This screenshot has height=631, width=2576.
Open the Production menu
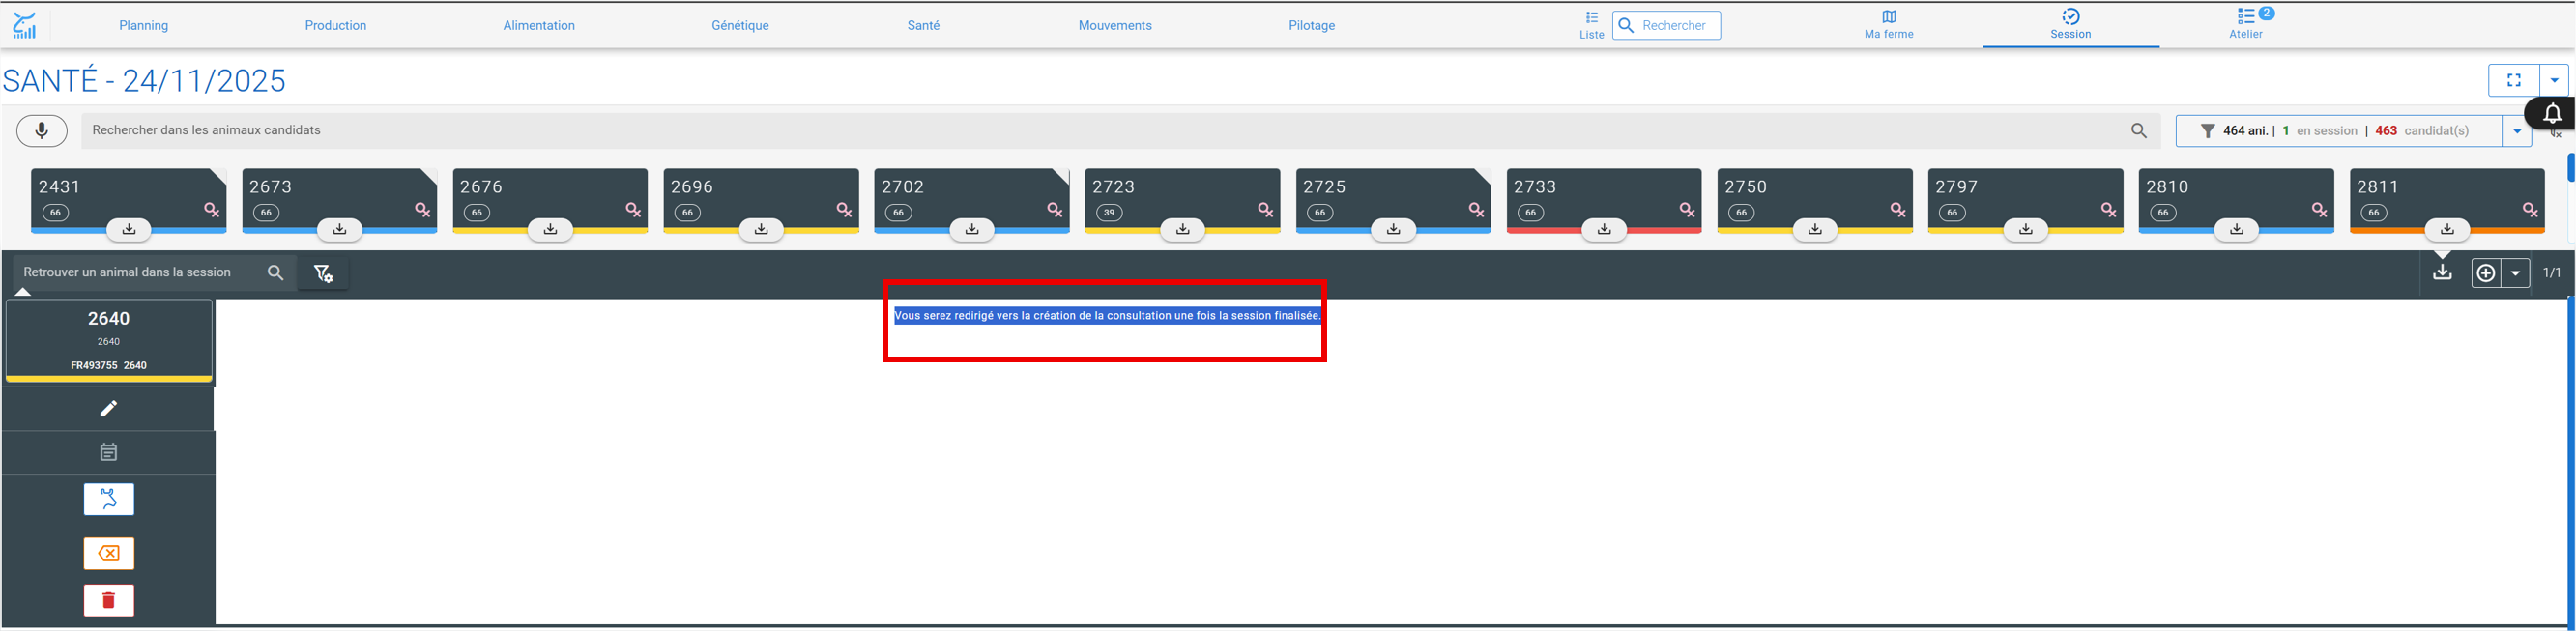click(x=335, y=26)
